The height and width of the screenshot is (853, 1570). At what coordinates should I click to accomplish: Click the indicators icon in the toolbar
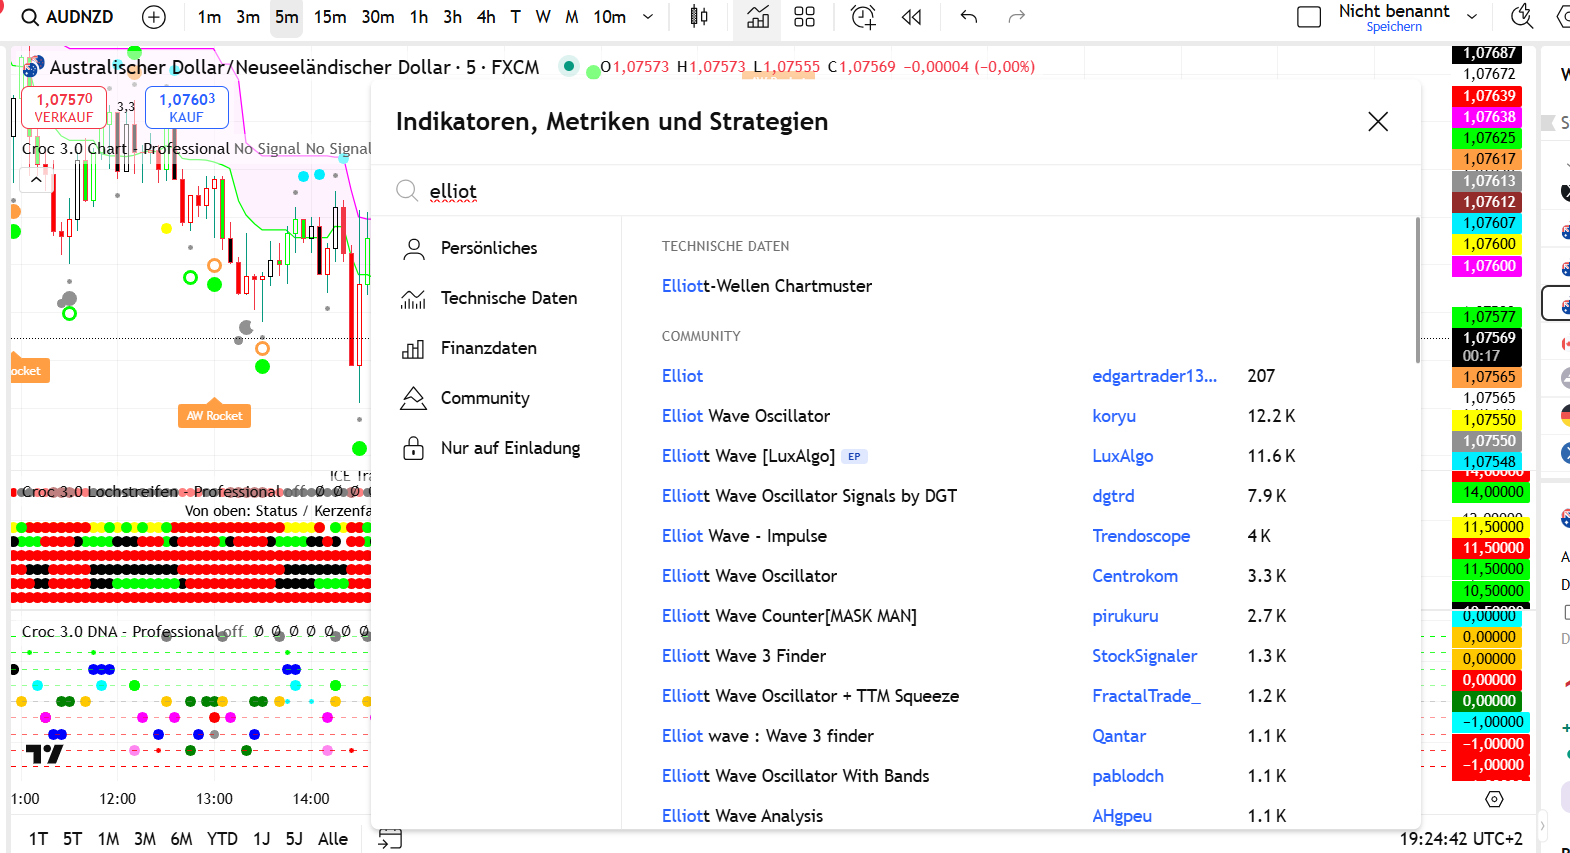point(758,17)
